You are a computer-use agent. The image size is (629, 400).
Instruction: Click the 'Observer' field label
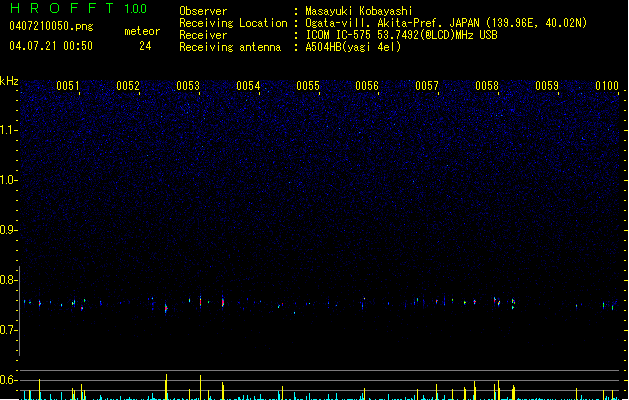(x=203, y=11)
